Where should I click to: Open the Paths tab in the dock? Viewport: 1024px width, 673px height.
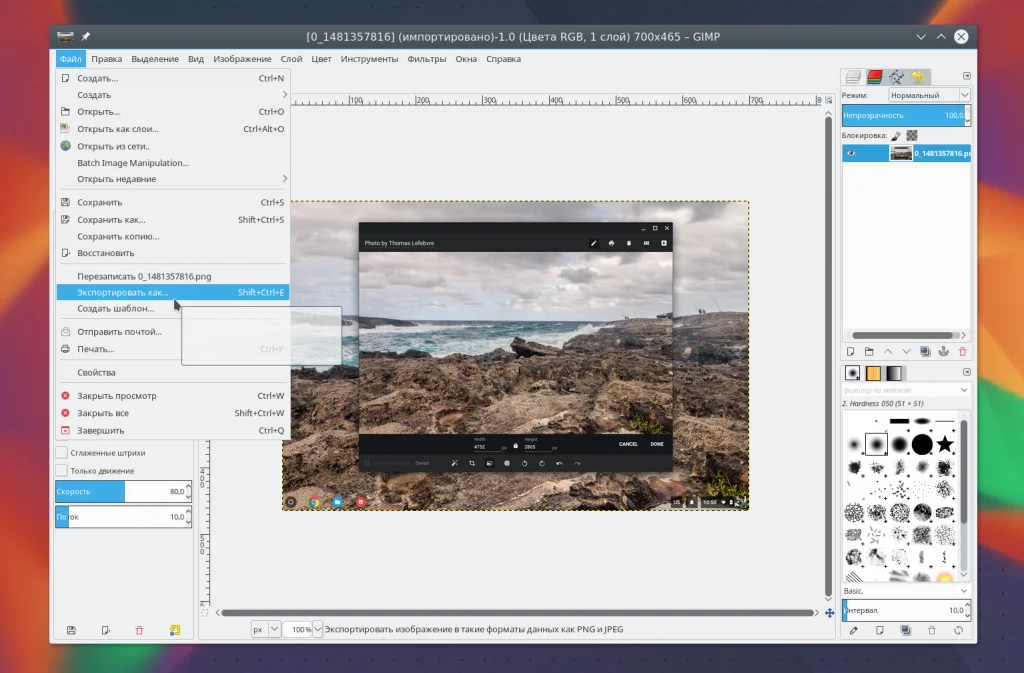[x=896, y=76]
